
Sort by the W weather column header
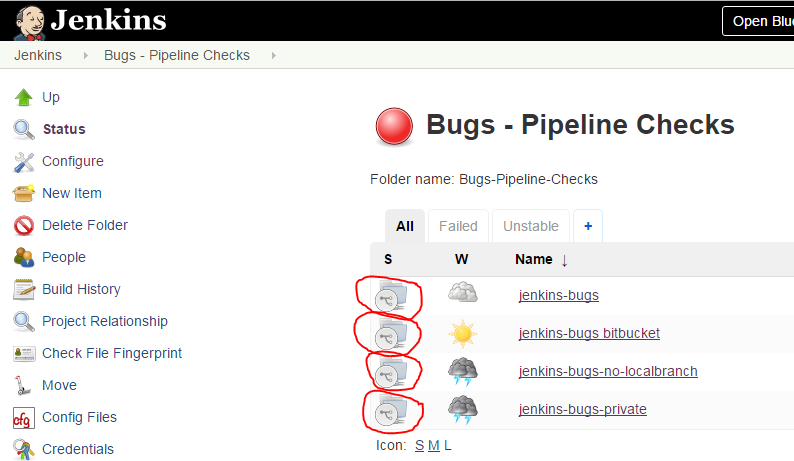click(x=461, y=259)
